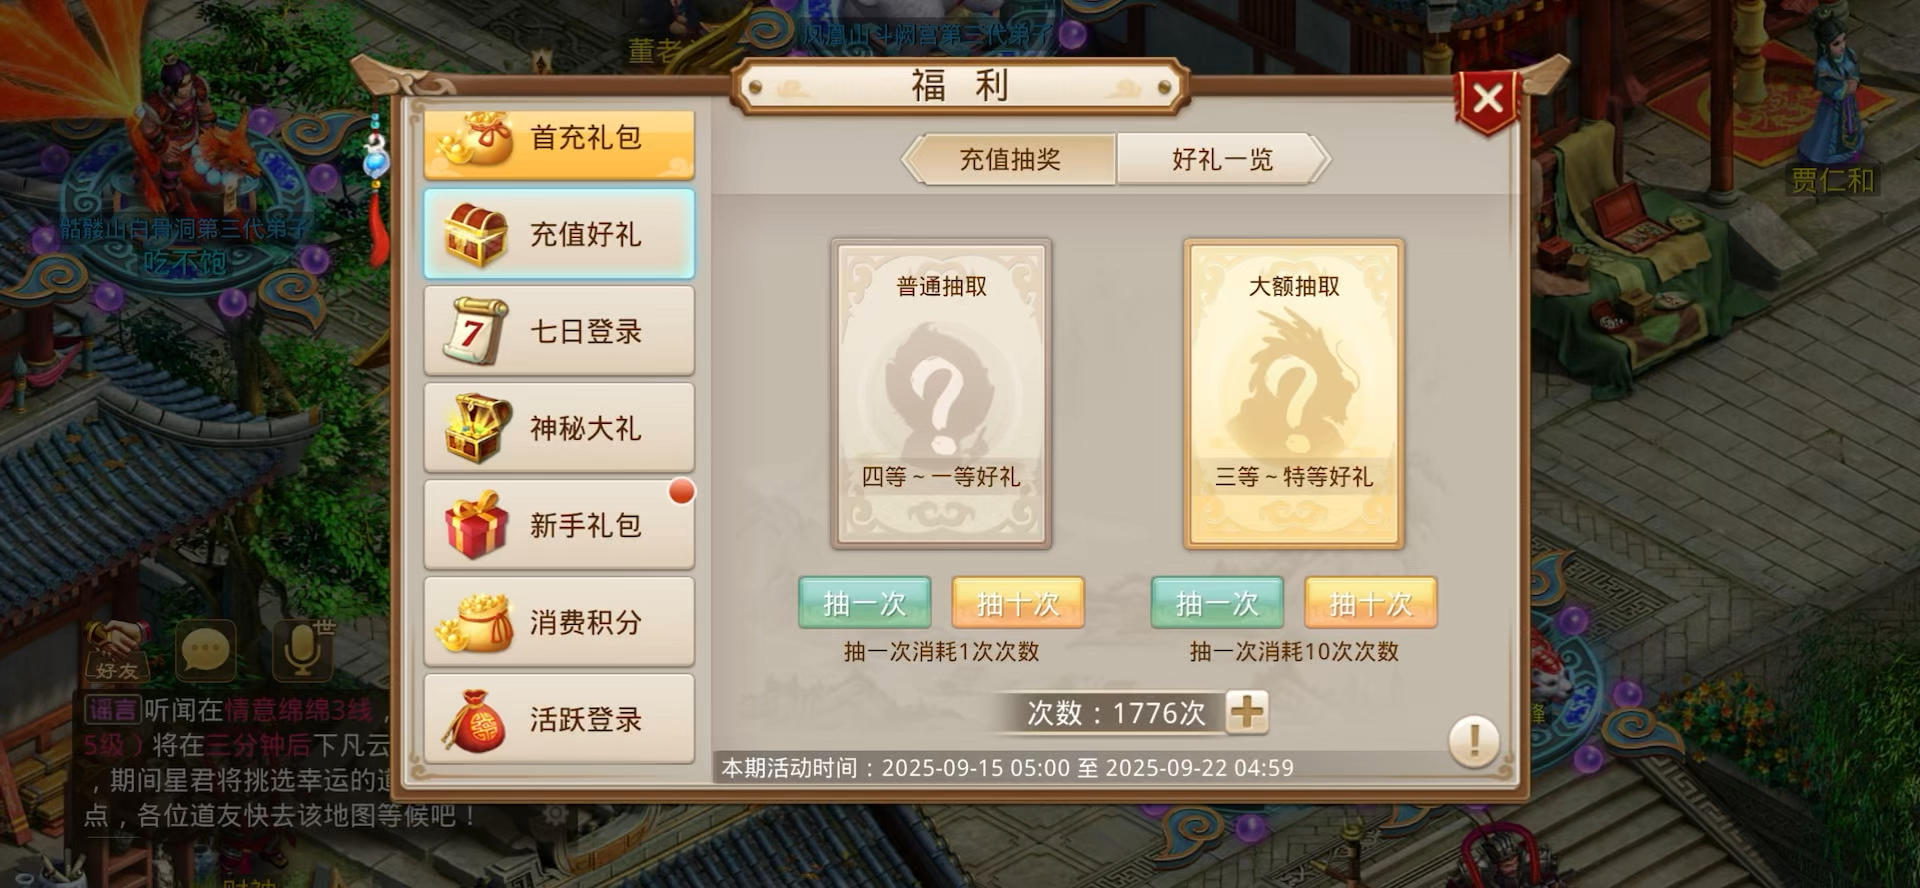Click the exclamation info icon

1473,741
